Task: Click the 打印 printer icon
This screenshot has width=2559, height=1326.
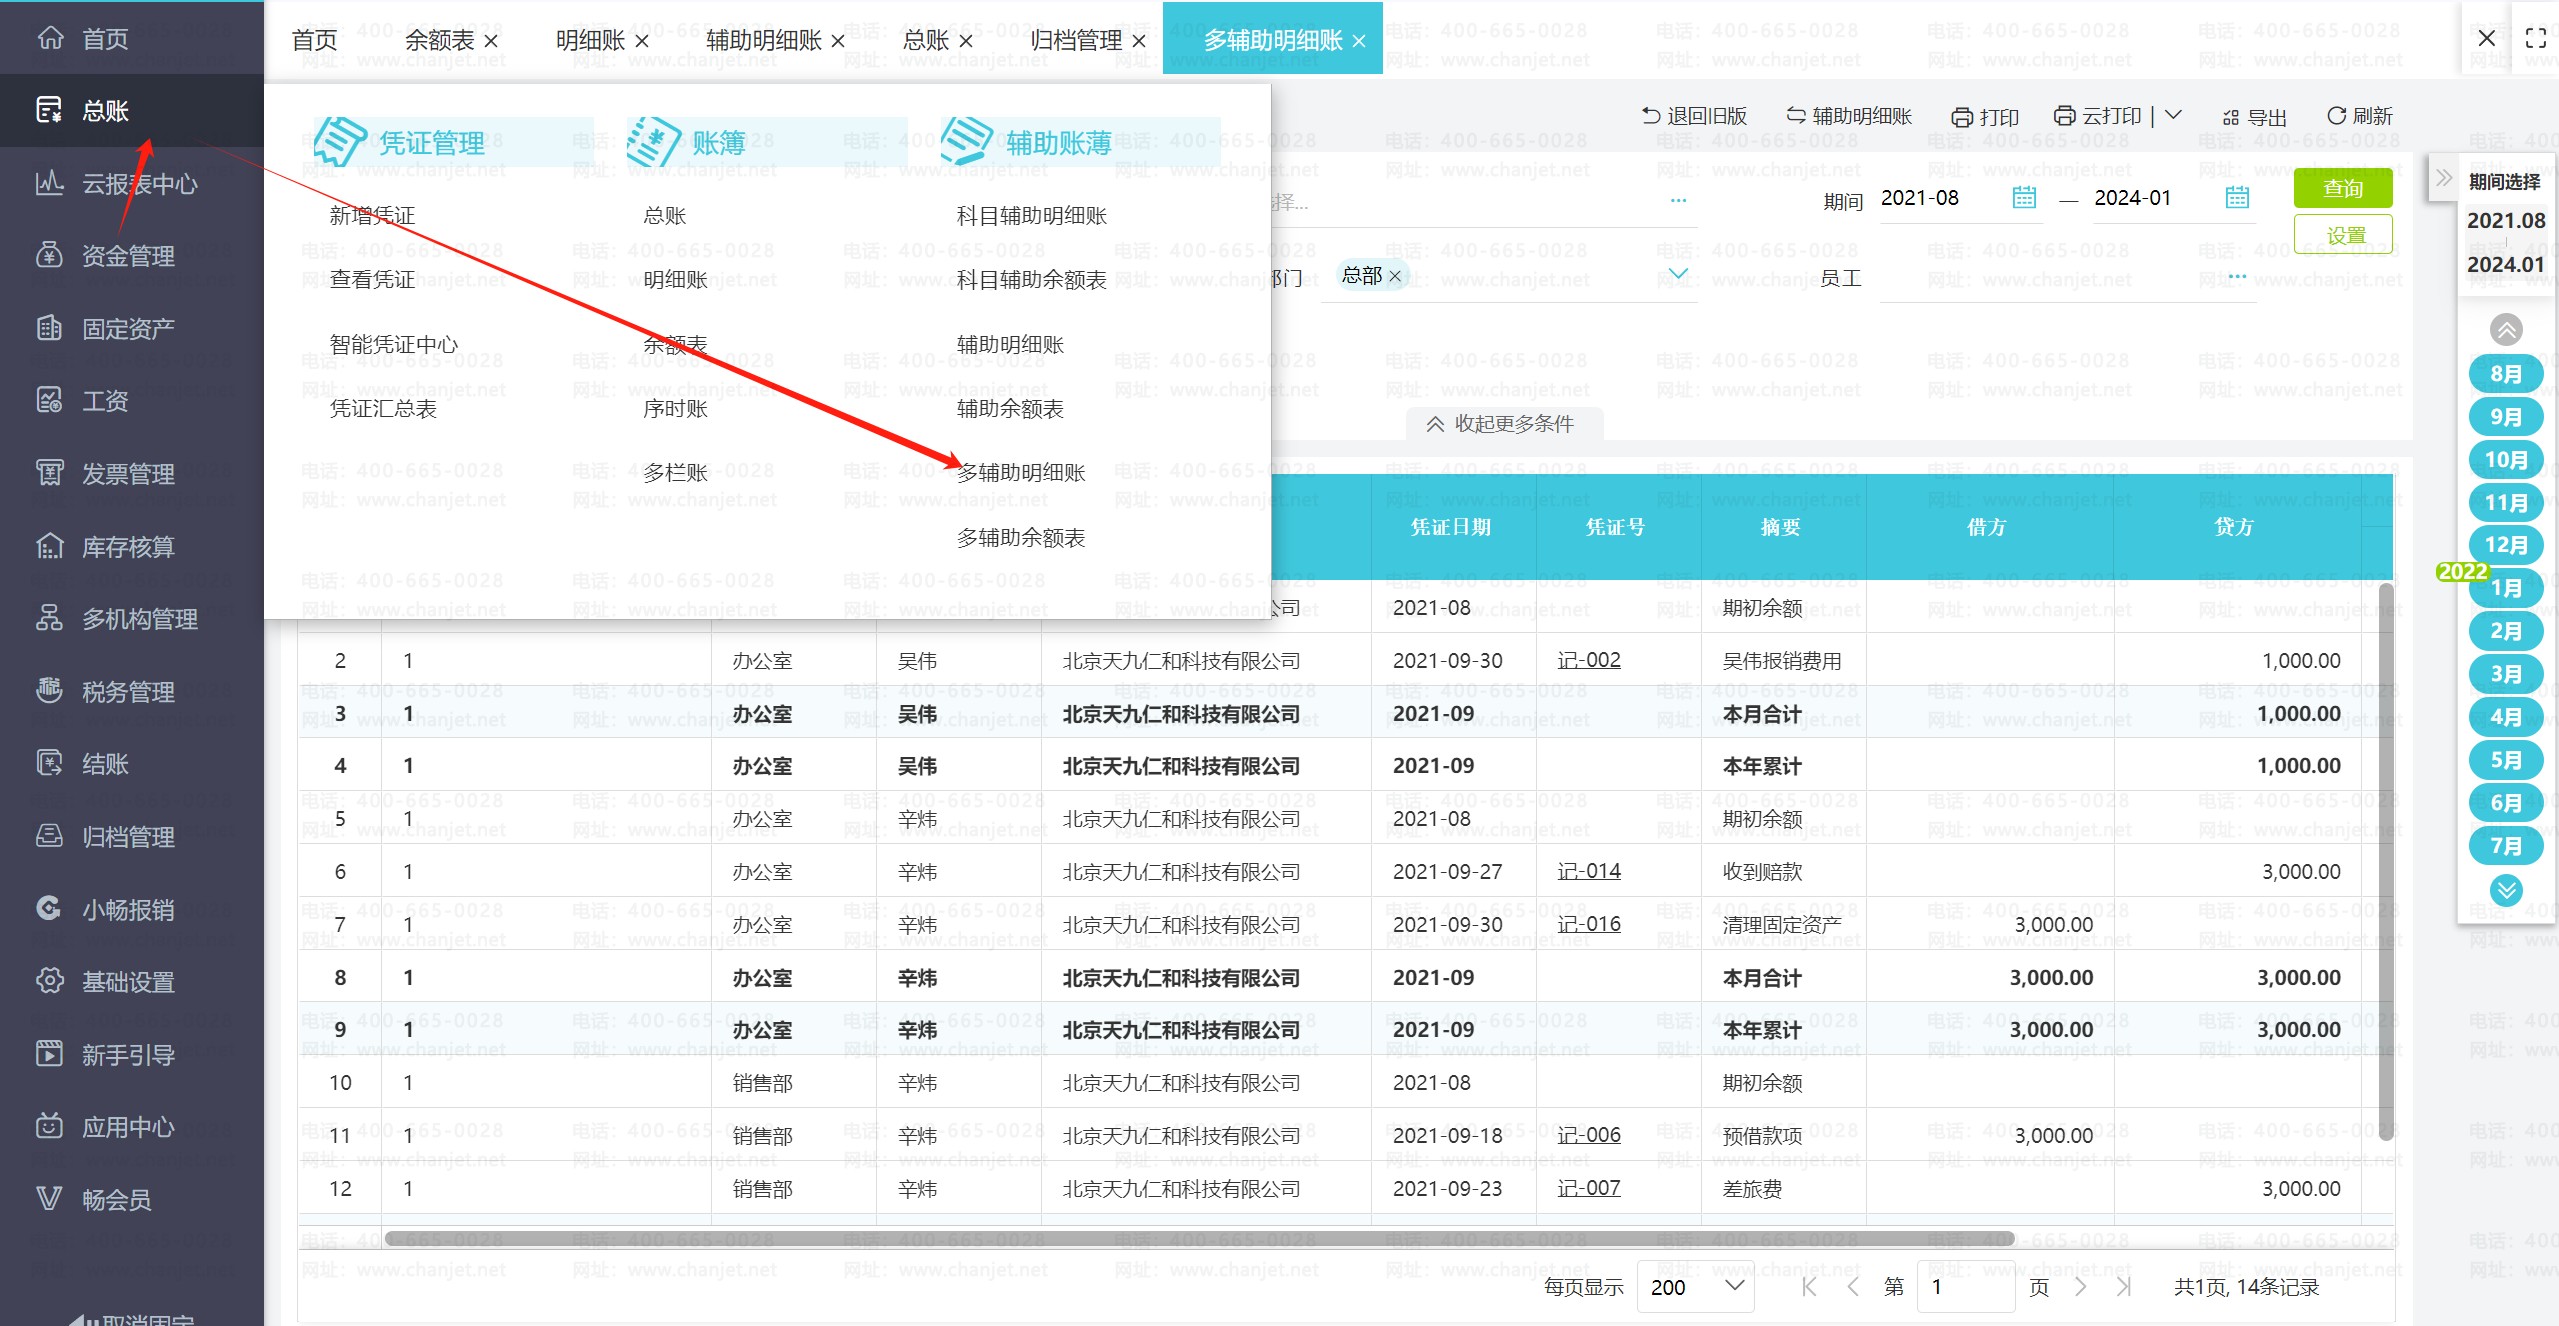Action: click(x=1962, y=118)
